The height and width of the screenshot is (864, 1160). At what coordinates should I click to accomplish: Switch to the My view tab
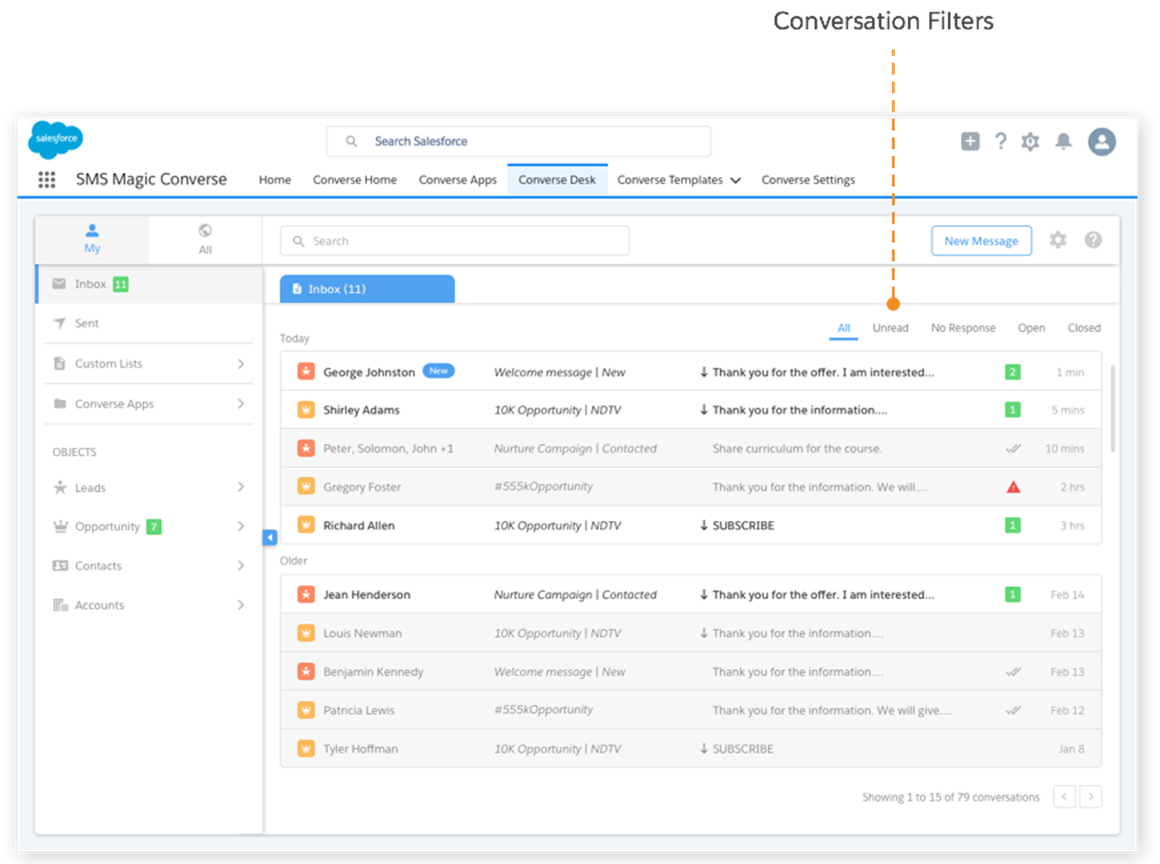(x=92, y=239)
